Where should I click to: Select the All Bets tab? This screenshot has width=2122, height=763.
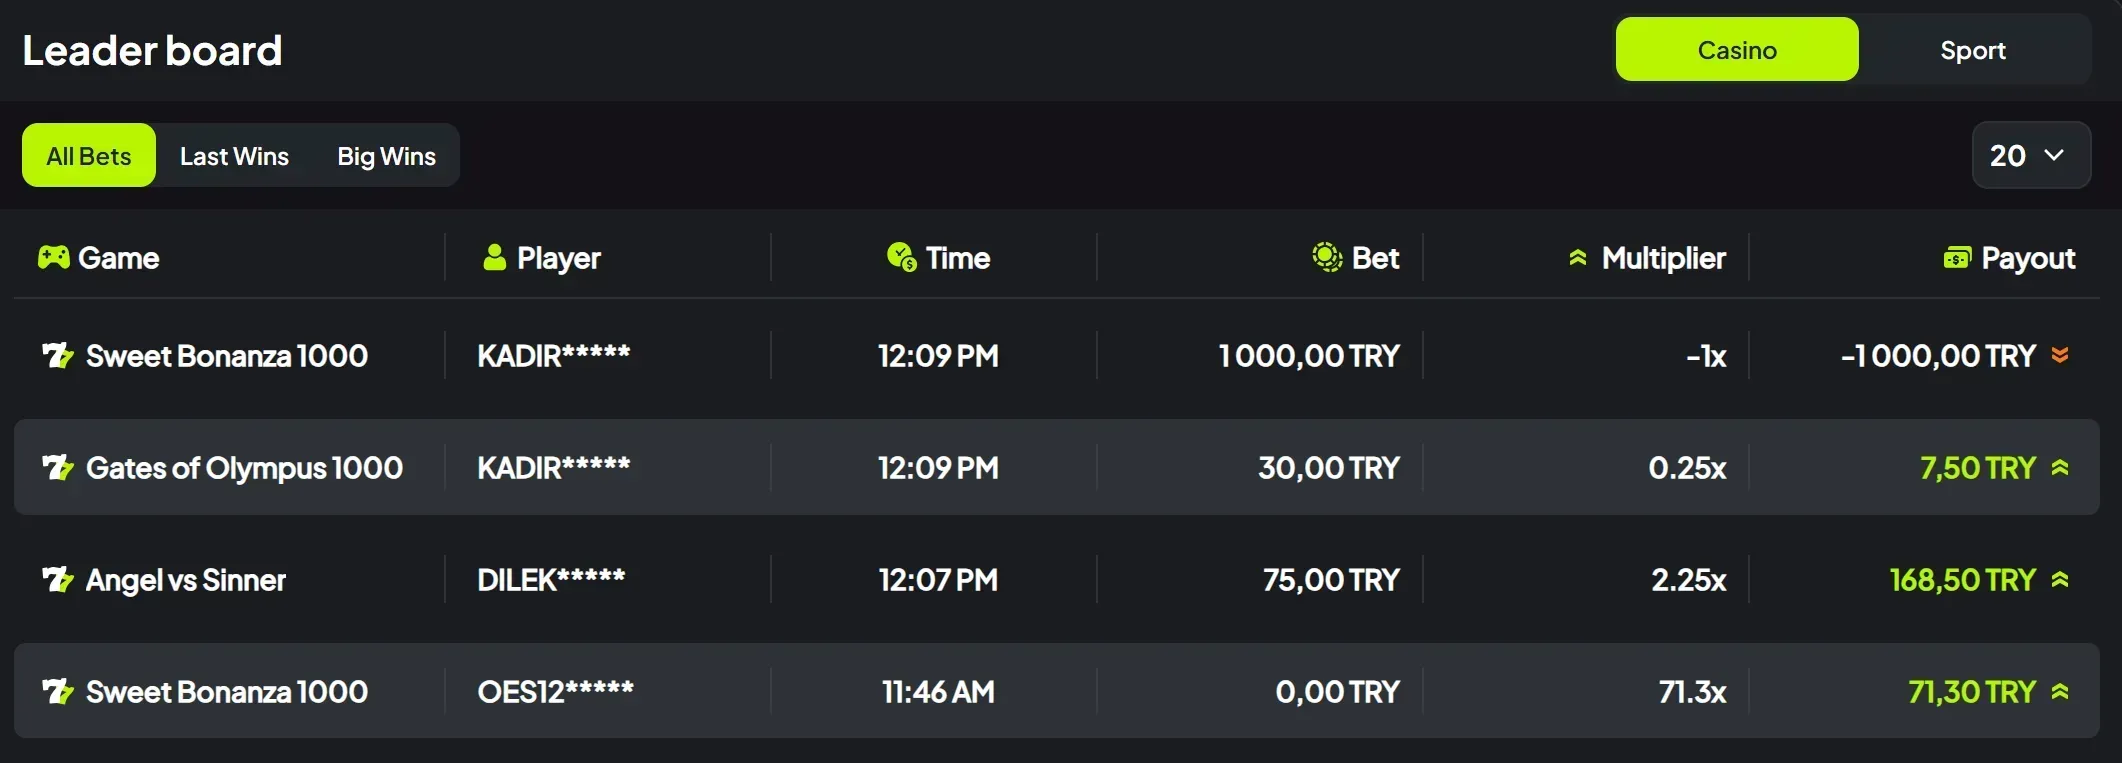pos(88,155)
